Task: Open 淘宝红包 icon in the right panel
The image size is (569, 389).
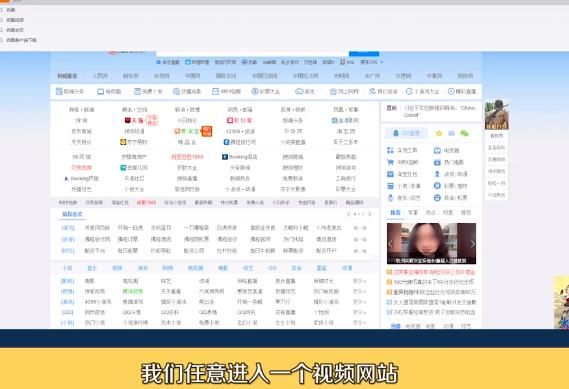Action: [x=402, y=174]
